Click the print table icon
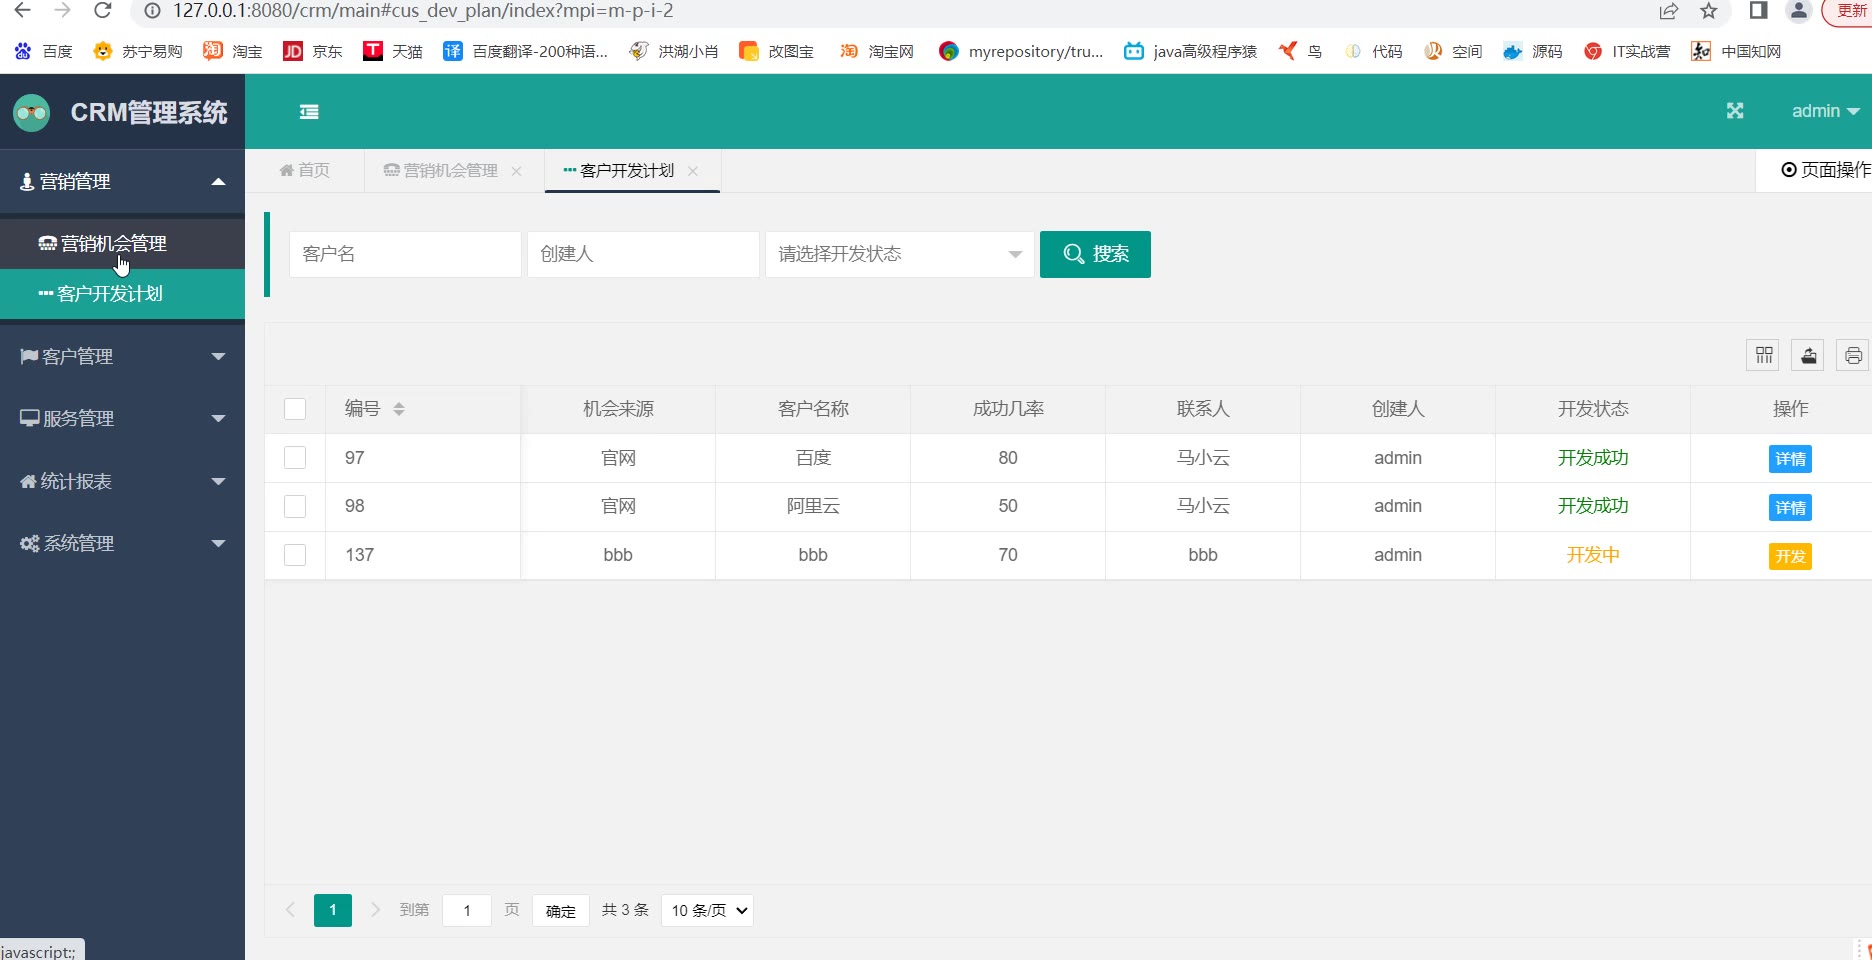Viewport: 1872px width, 960px height. 1852,355
